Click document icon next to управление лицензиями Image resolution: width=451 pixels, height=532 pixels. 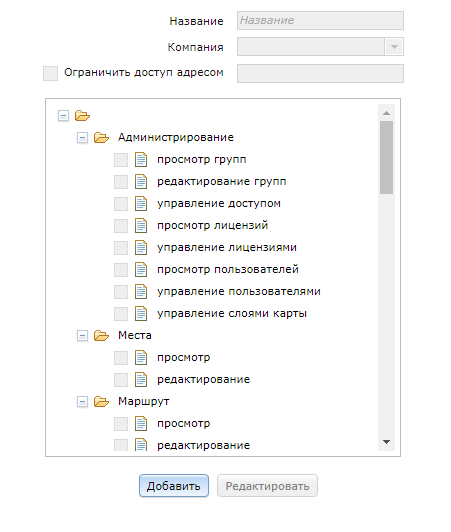pyautogui.click(x=141, y=248)
